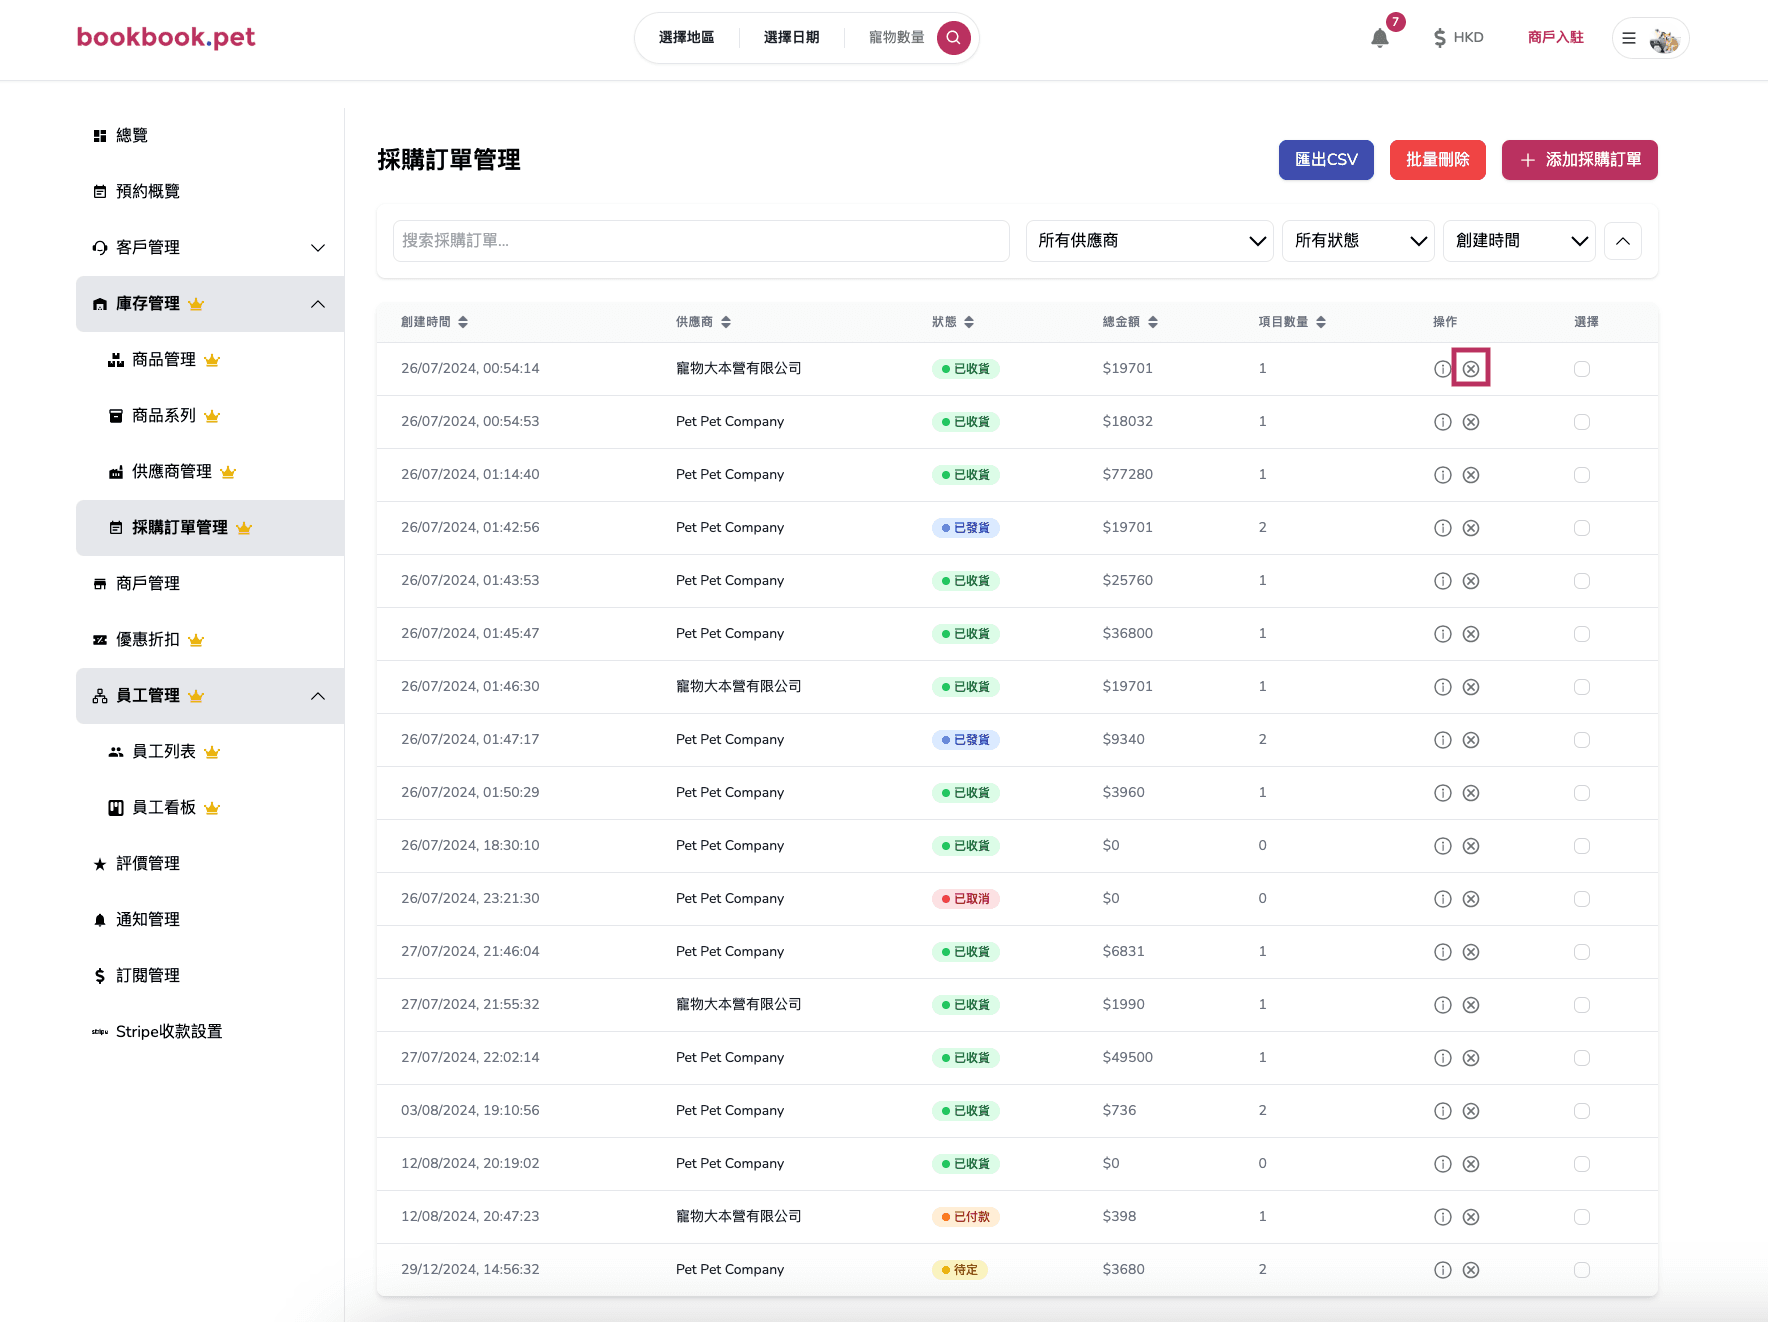Open 選擇地區 region selector
The width and height of the screenshot is (1768, 1322).
click(x=687, y=38)
